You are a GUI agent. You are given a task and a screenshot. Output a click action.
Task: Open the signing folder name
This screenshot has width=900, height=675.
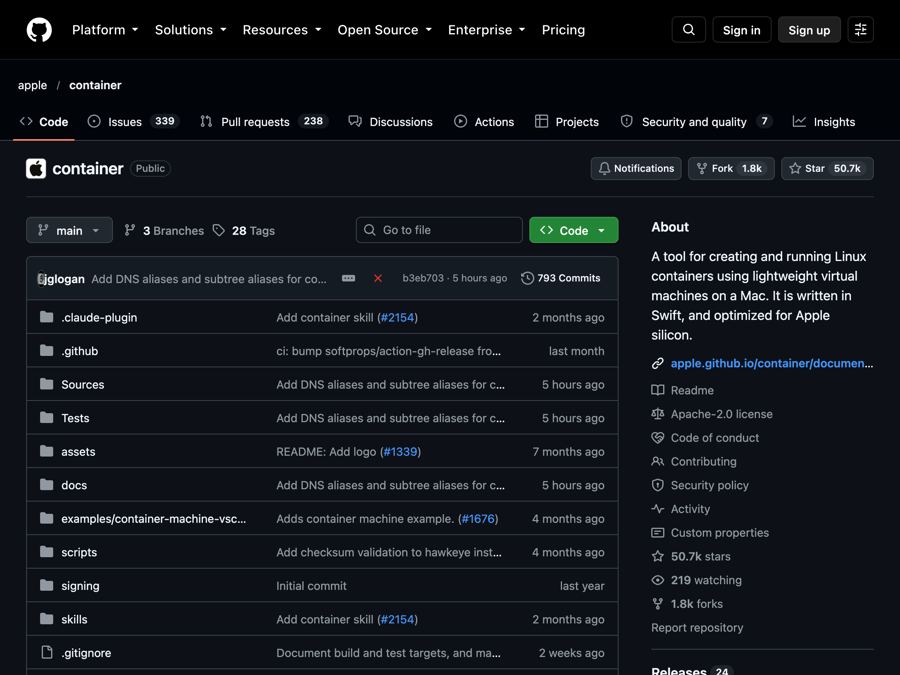(80, 586)
